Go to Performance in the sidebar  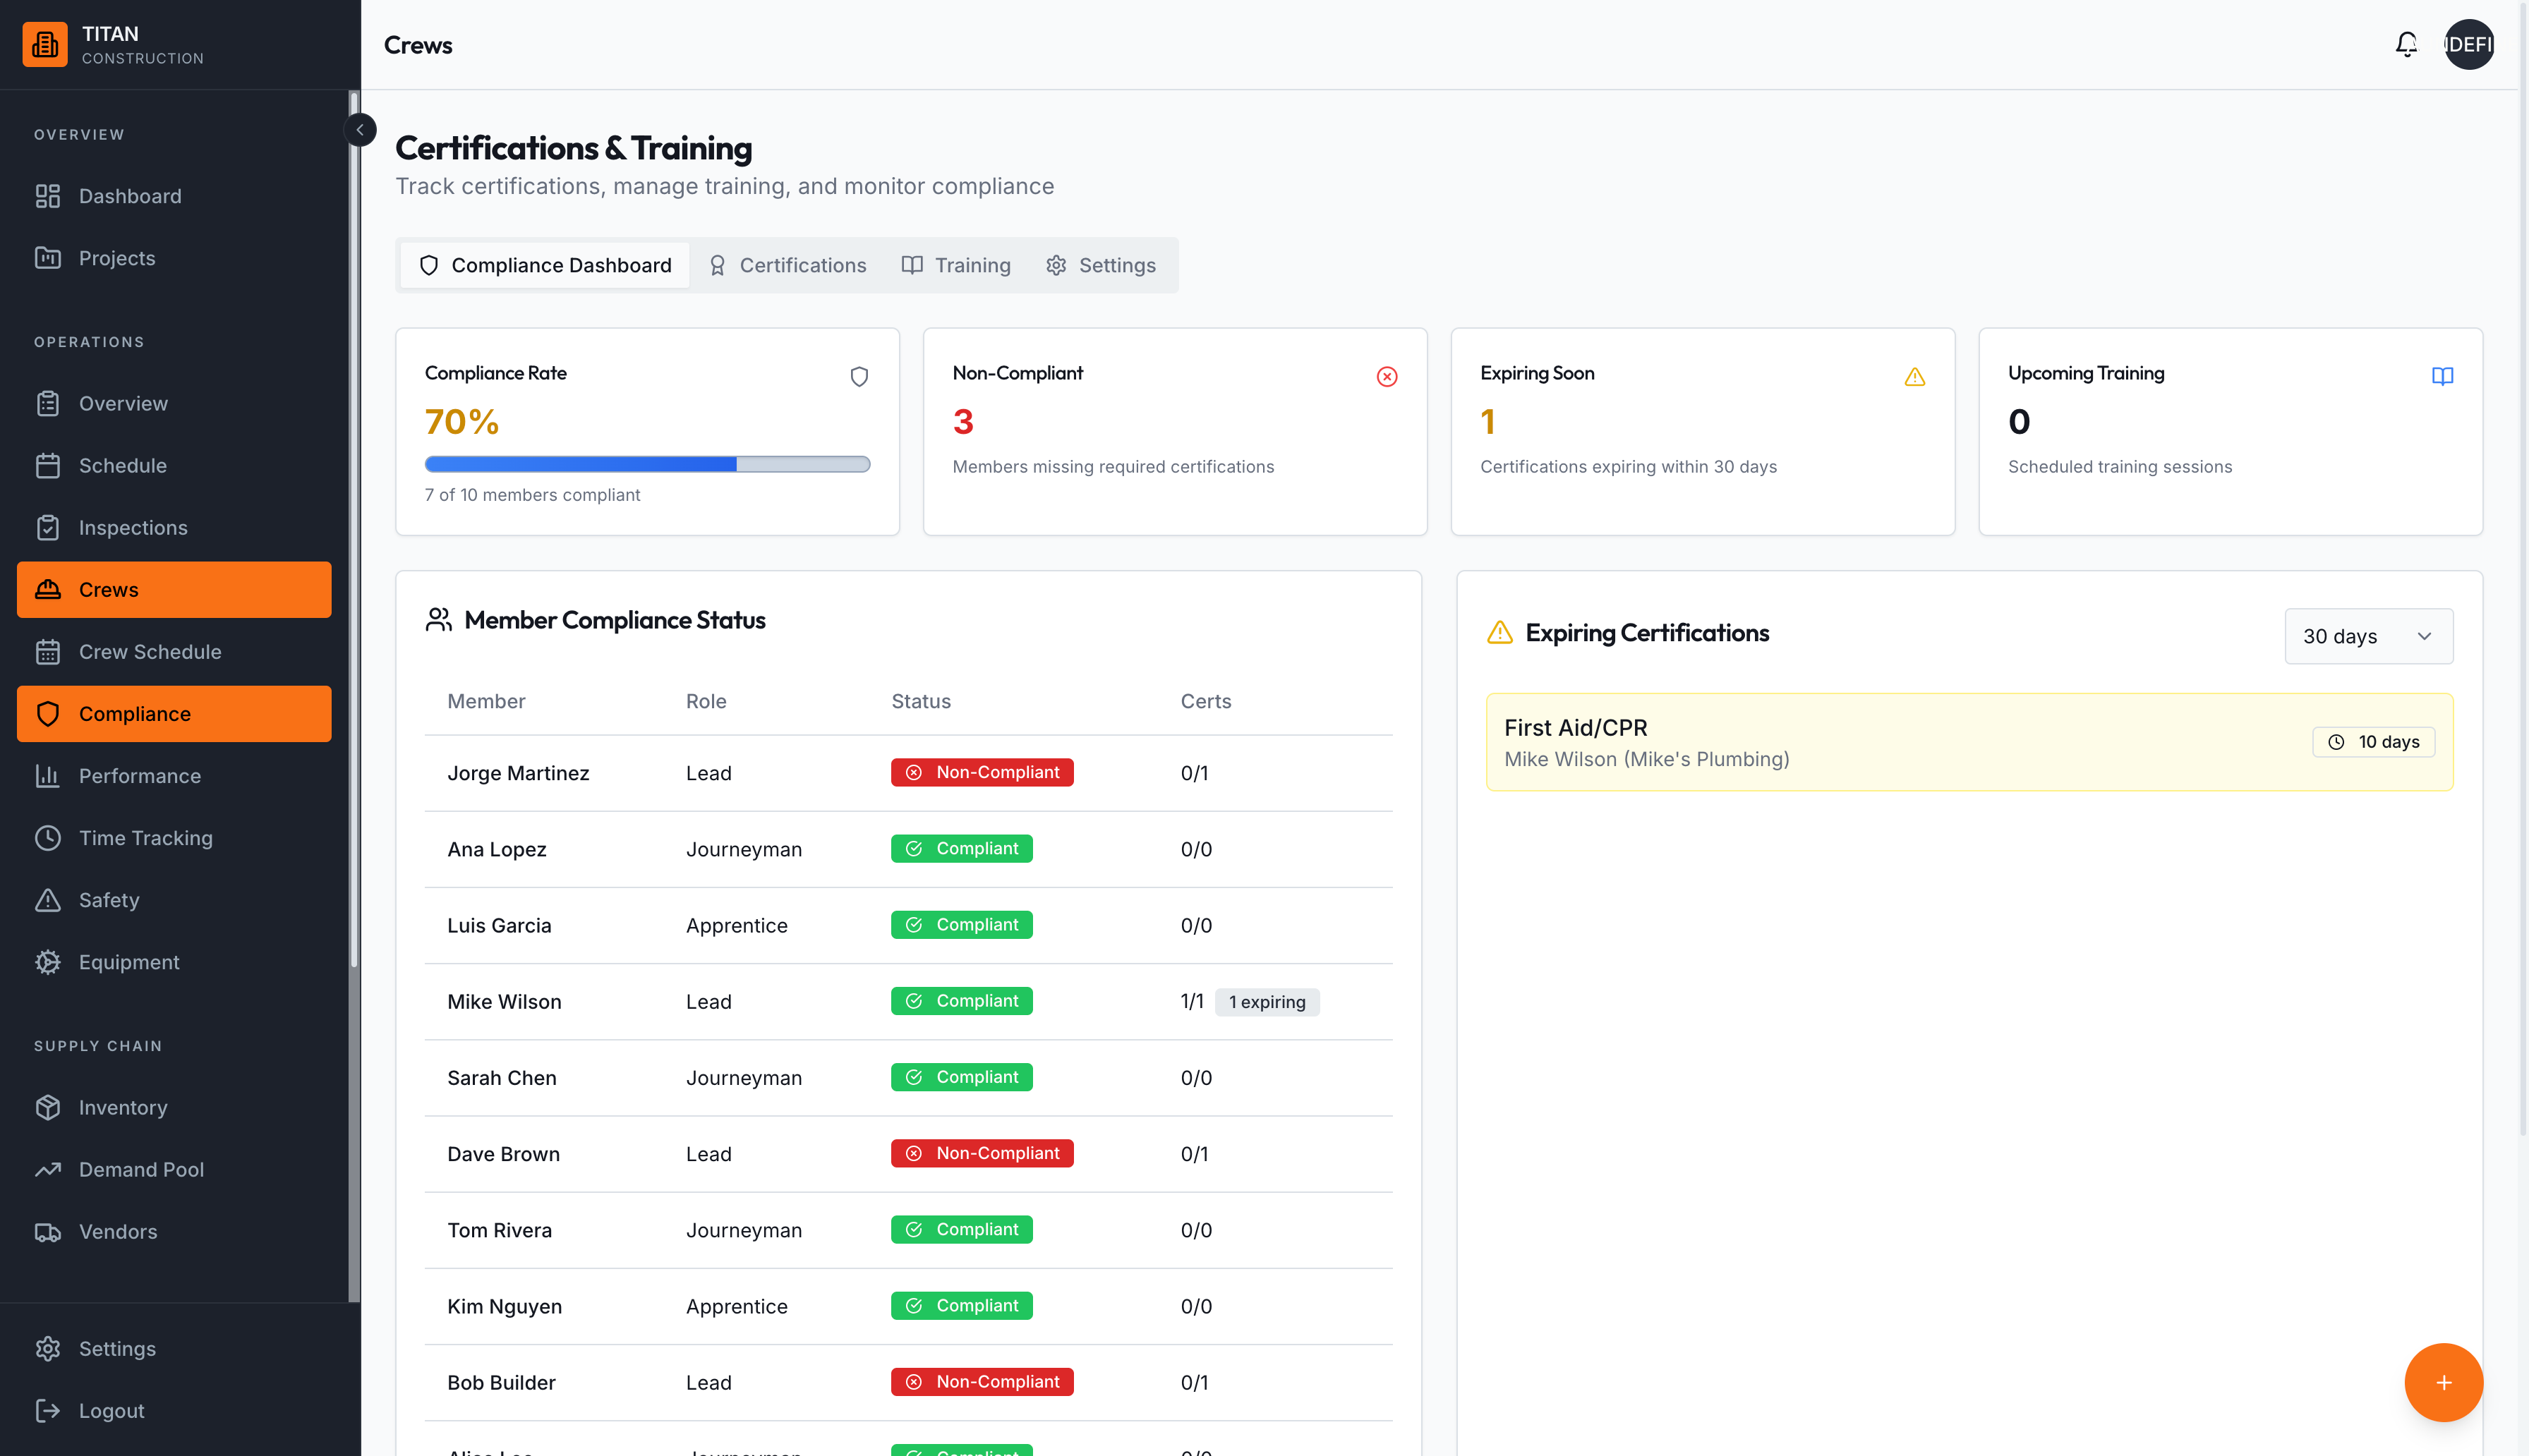coord(174,776)
